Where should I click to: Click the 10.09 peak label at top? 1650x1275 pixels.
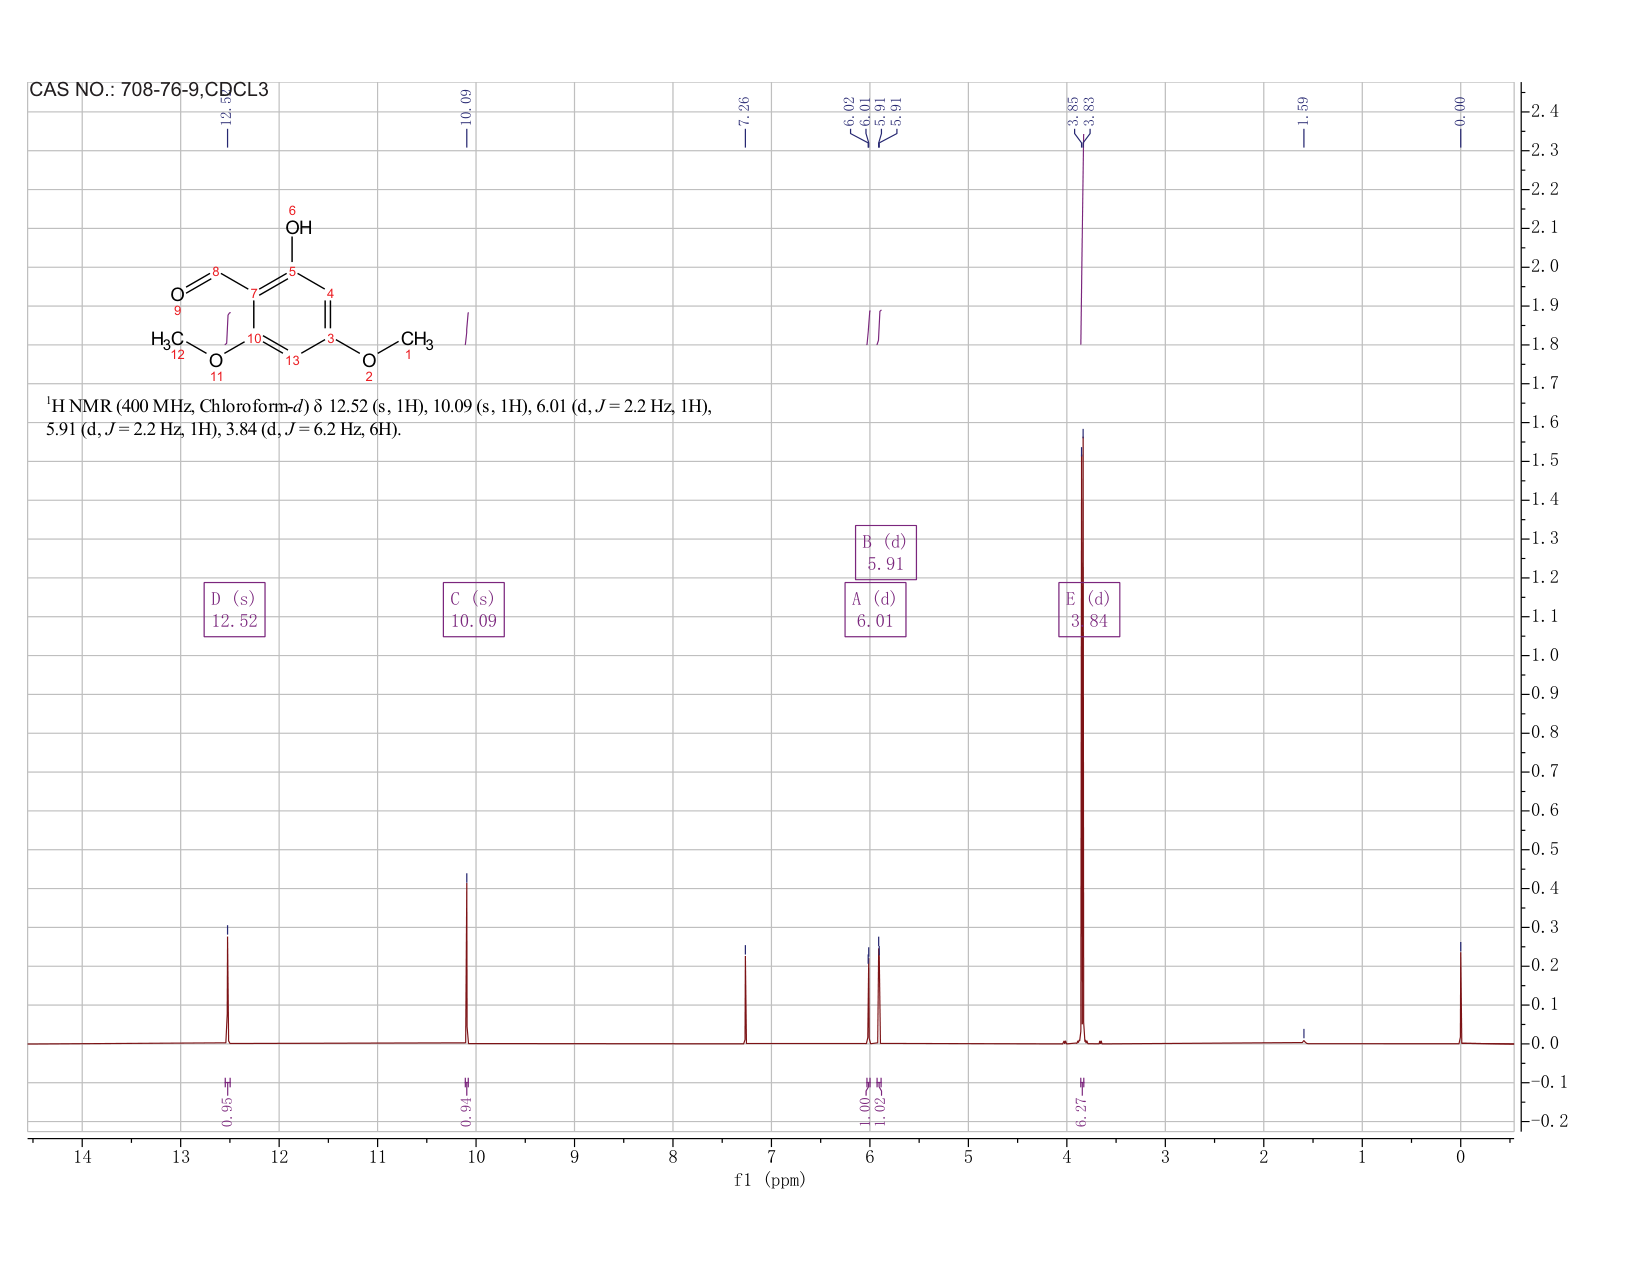tap(466, 107)
